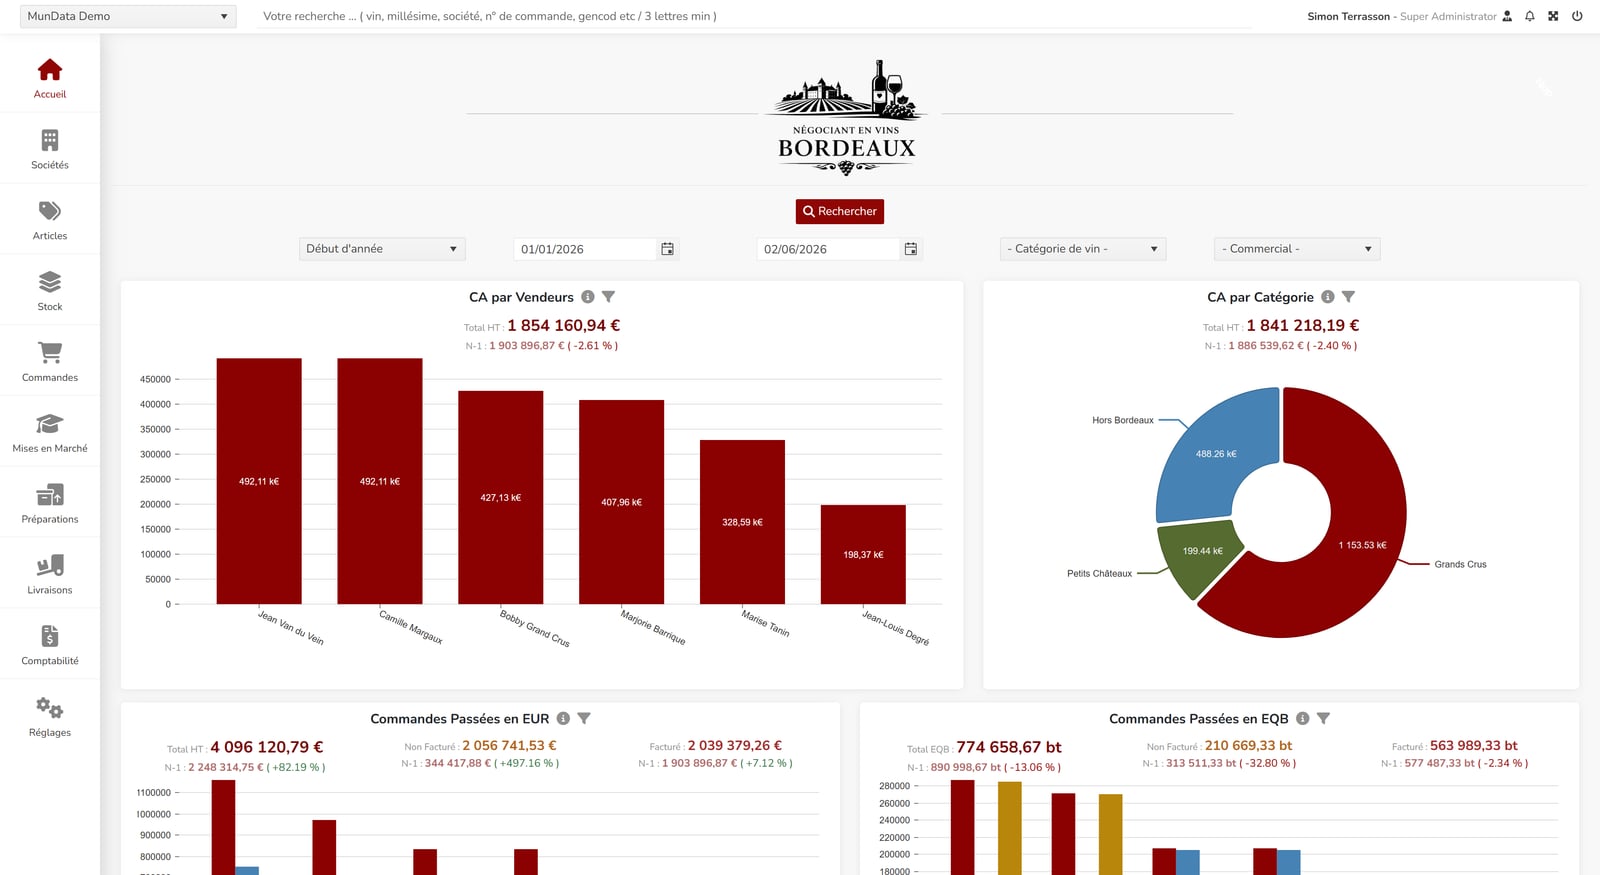Click the user profile icon
The image size is (1600, 875).
(x=1507, y=16)
